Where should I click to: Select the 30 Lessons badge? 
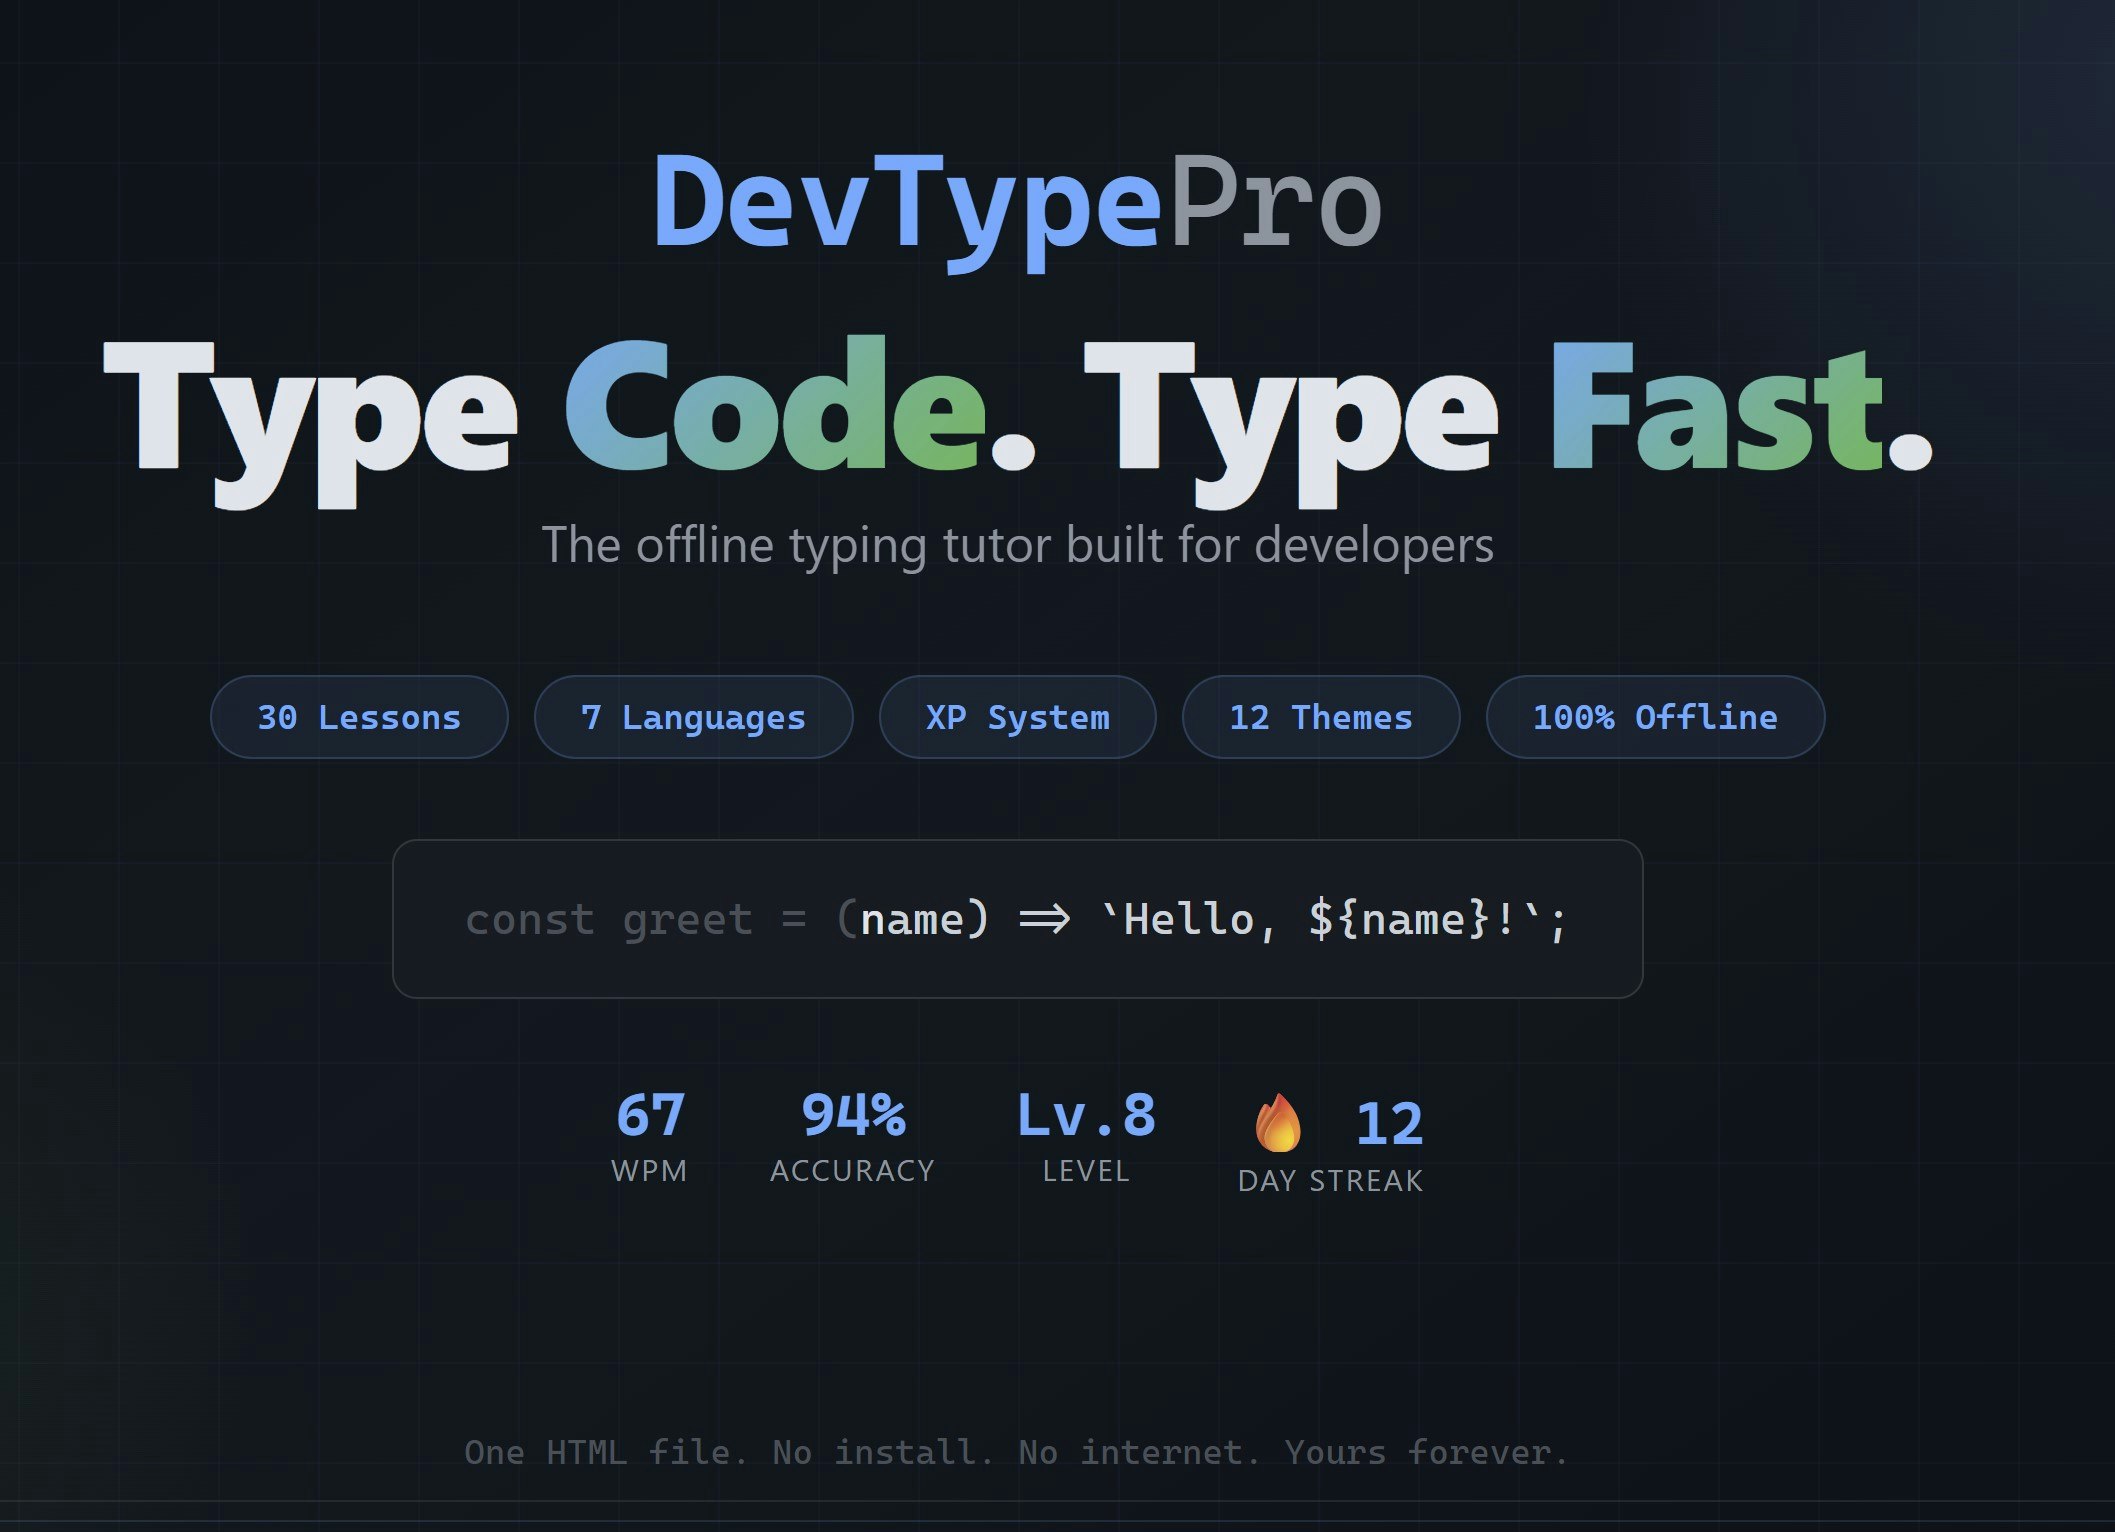click(359, 716)
